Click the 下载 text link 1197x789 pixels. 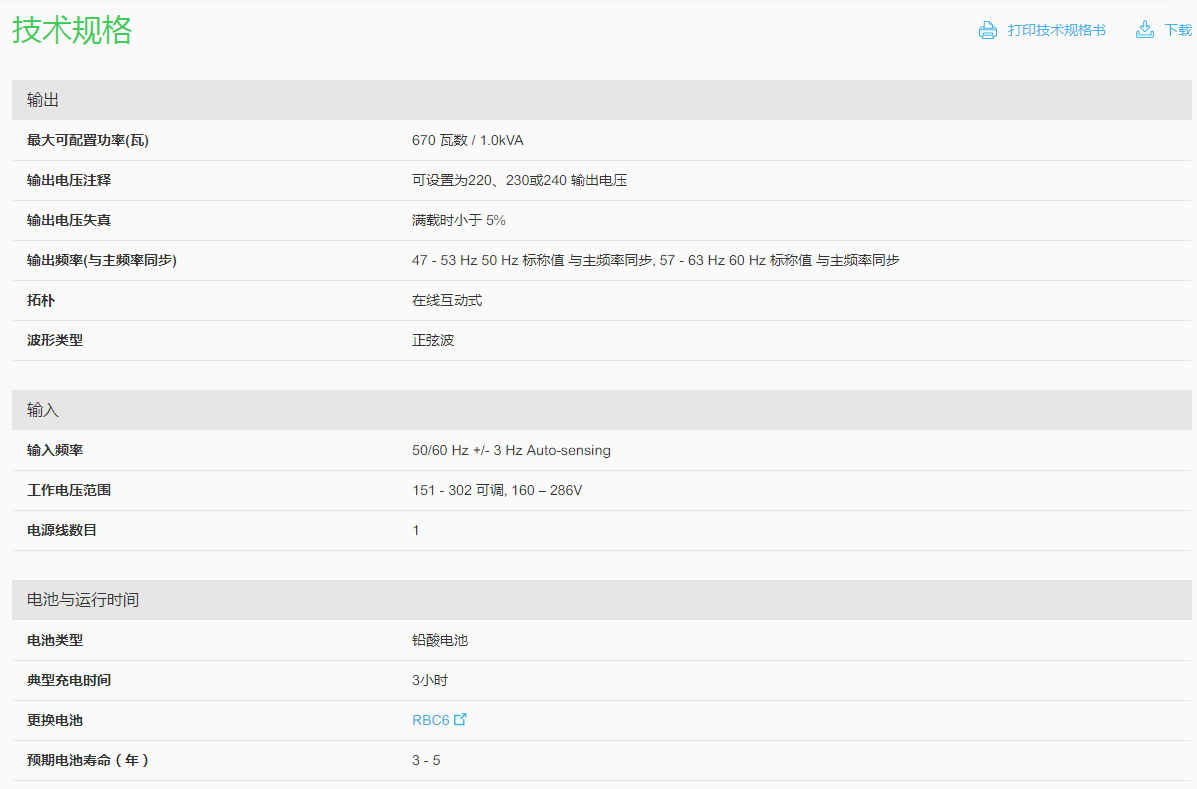pyautogui.click(x=1178, y=30)
